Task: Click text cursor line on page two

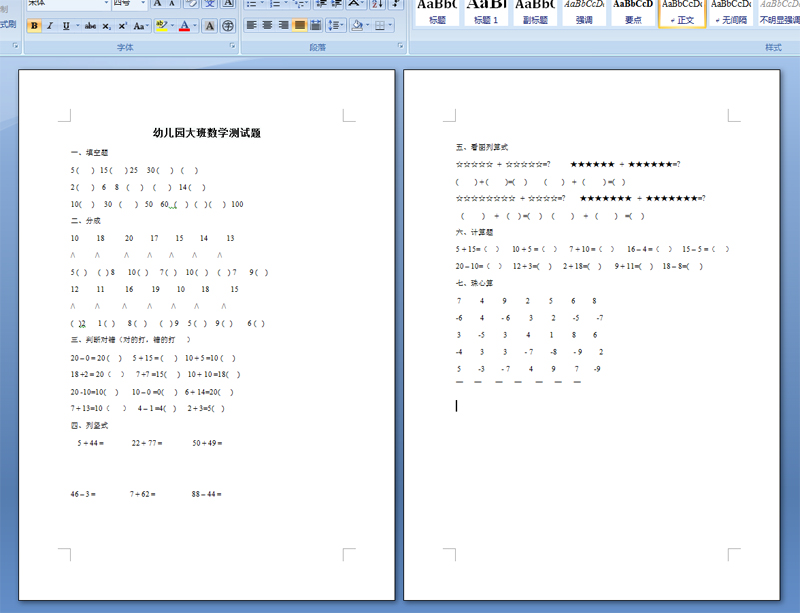Action: (457, 406)
